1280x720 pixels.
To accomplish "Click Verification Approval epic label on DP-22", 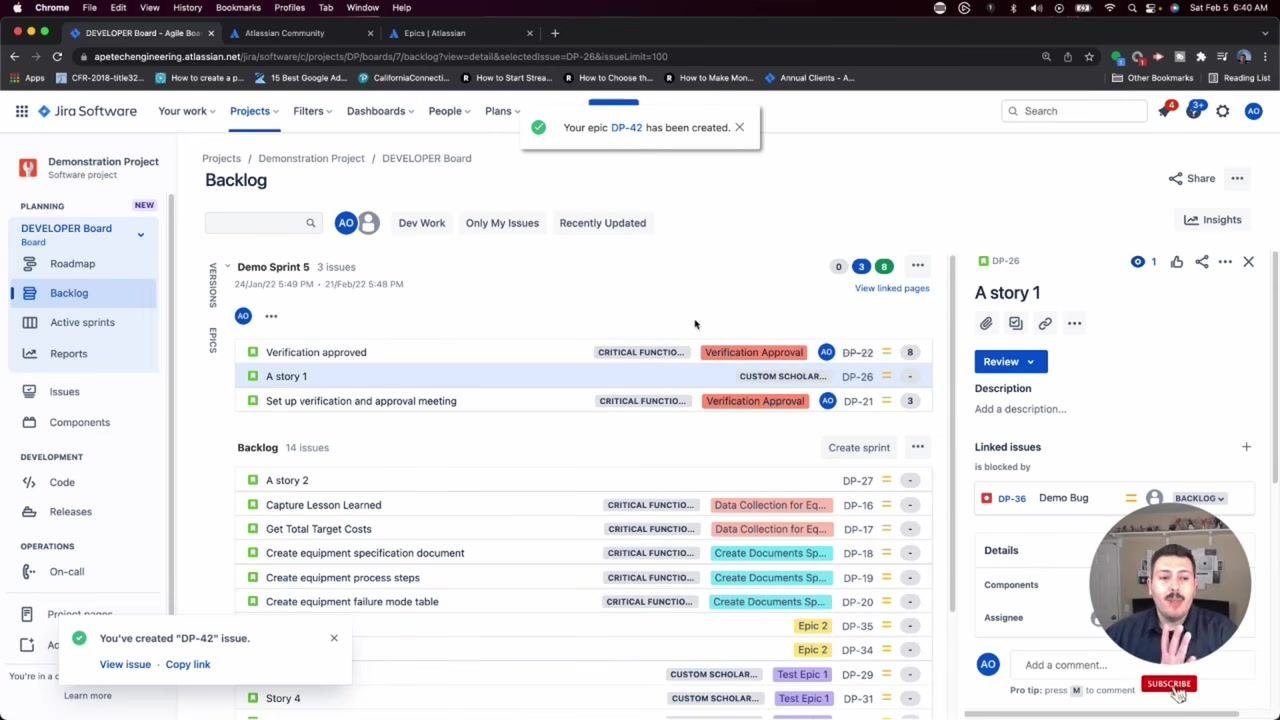I will click(x=753, y=352).
